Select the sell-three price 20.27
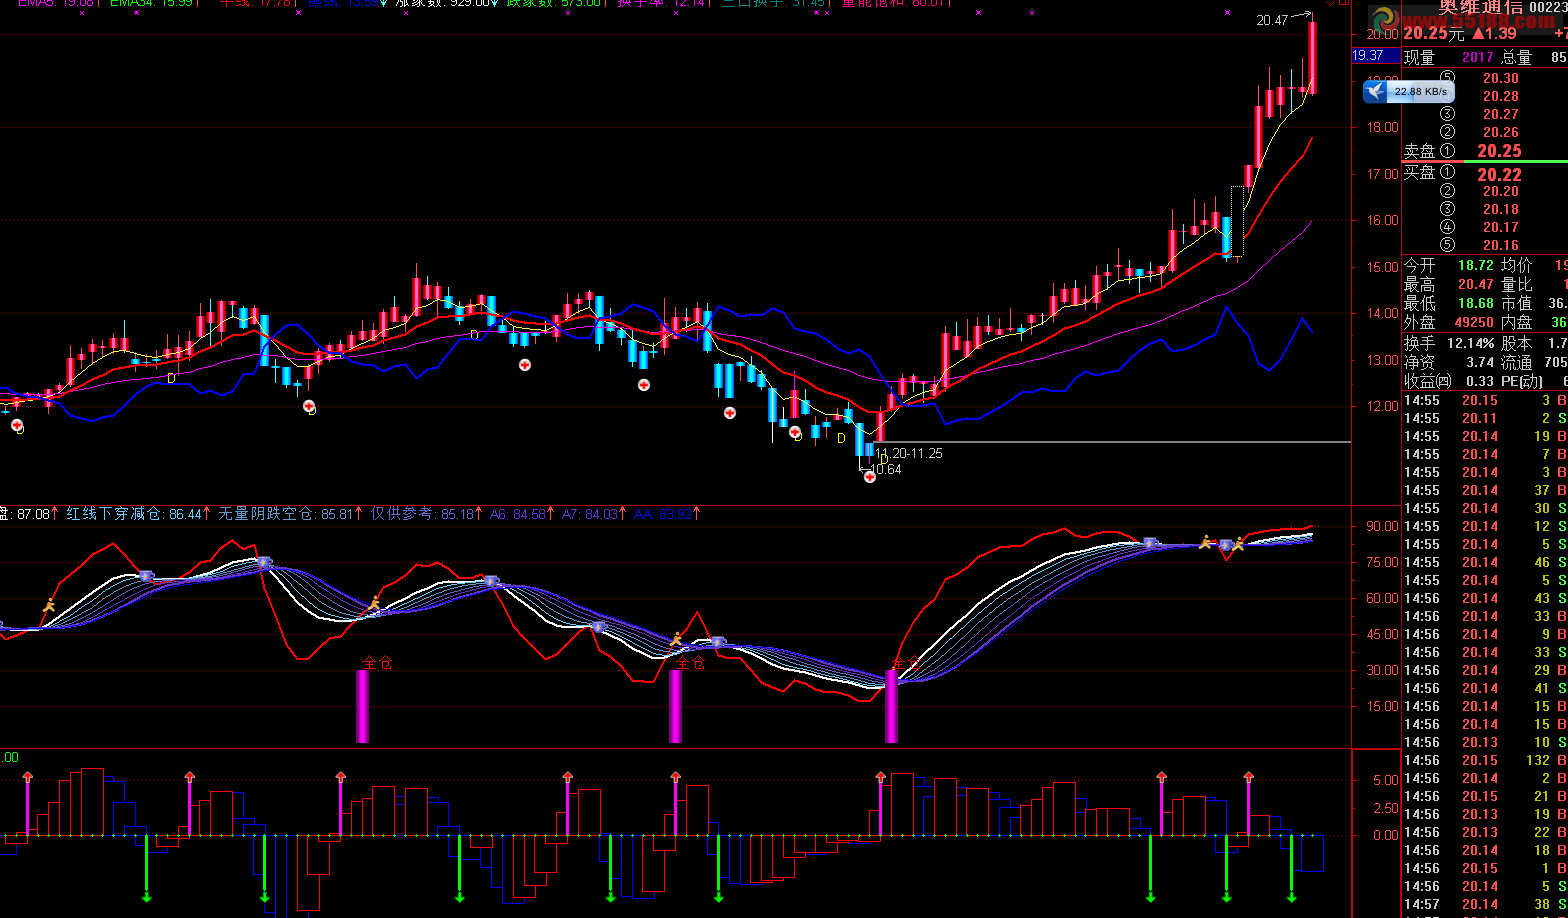Image resolution: width=1568 pixels, height=918 pixels. (1501, 114)
